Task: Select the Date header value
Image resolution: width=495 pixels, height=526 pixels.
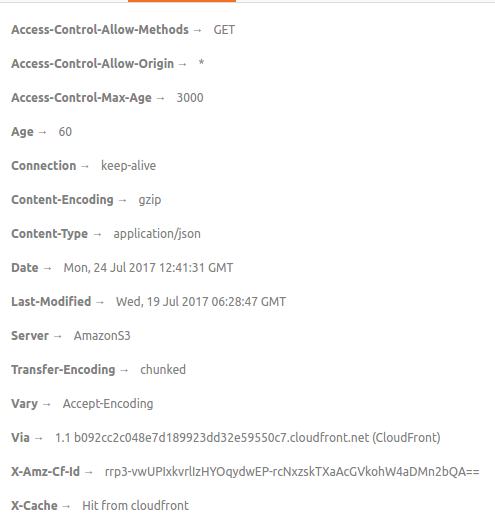Action: pos(148,268)
